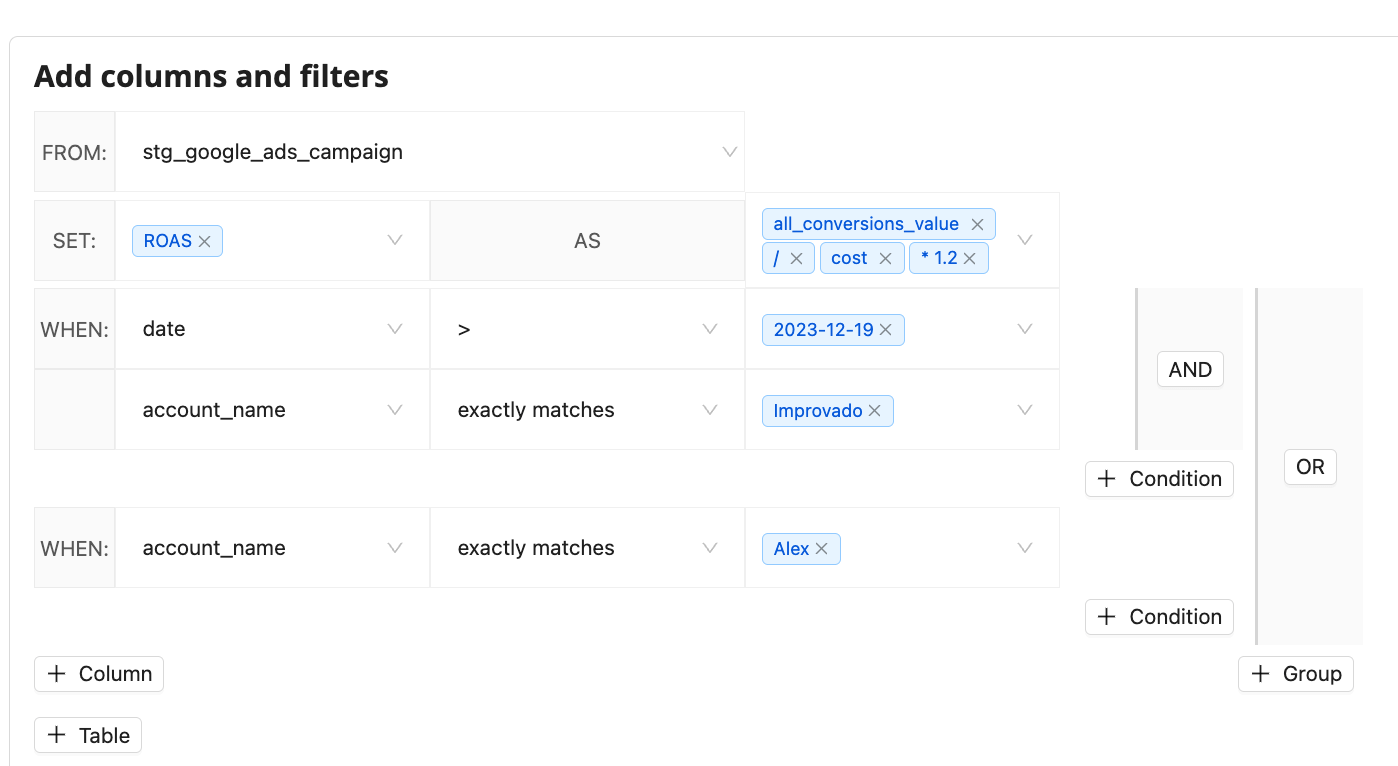This screenshot has height=766, width=1398.
Task: Toggle the AND operator
Action: coord(1190,370)
